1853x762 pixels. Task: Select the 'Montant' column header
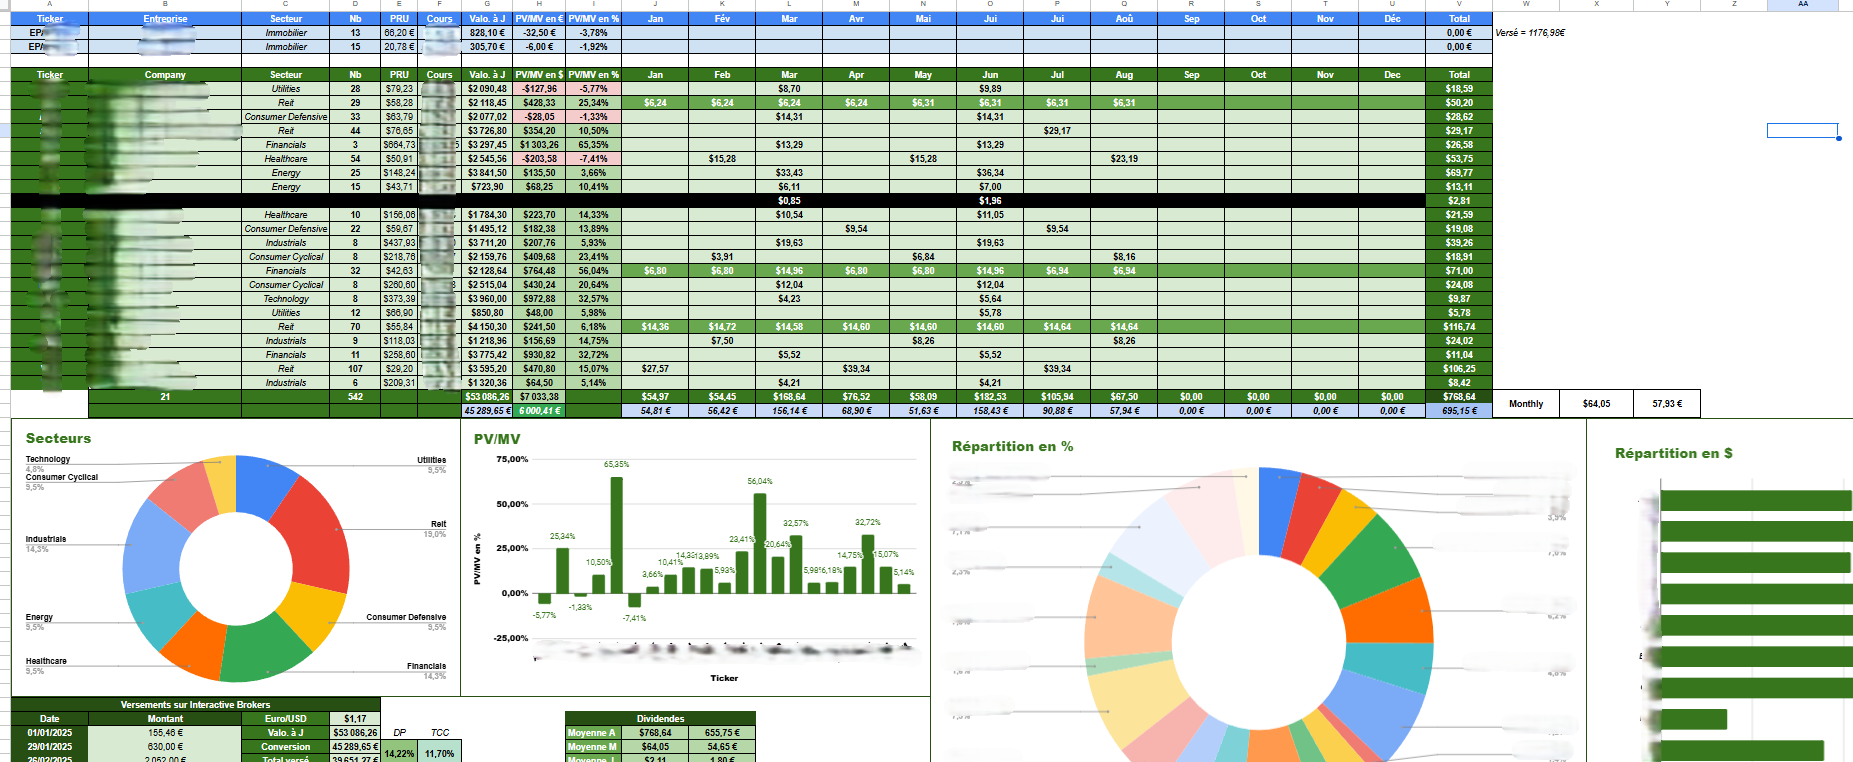[x=165, y=719]
